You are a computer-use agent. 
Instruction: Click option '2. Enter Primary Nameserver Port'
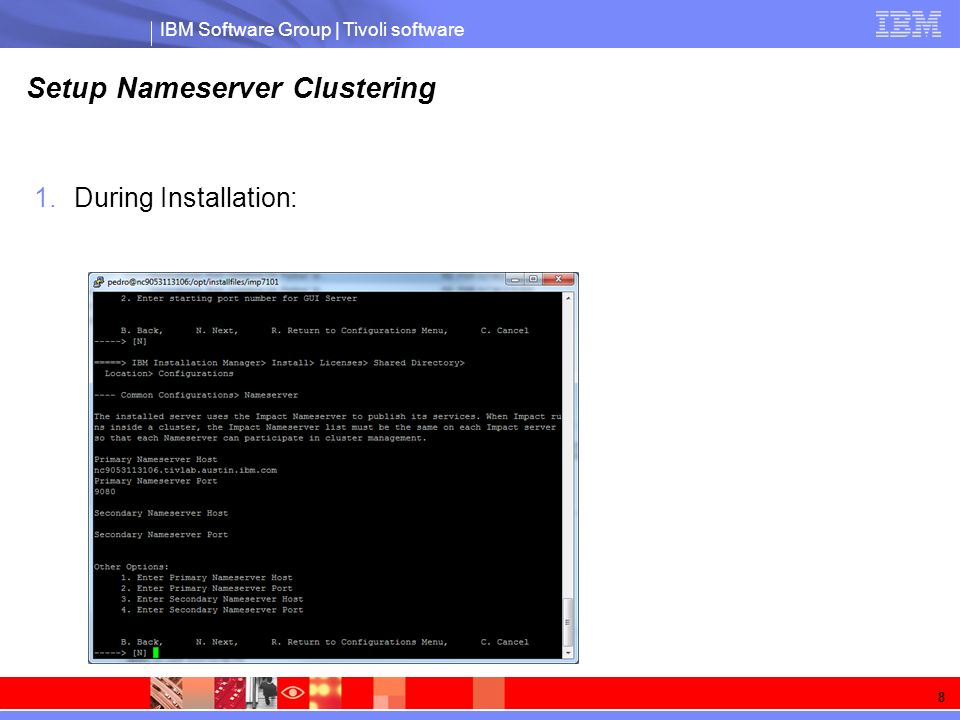206,588
